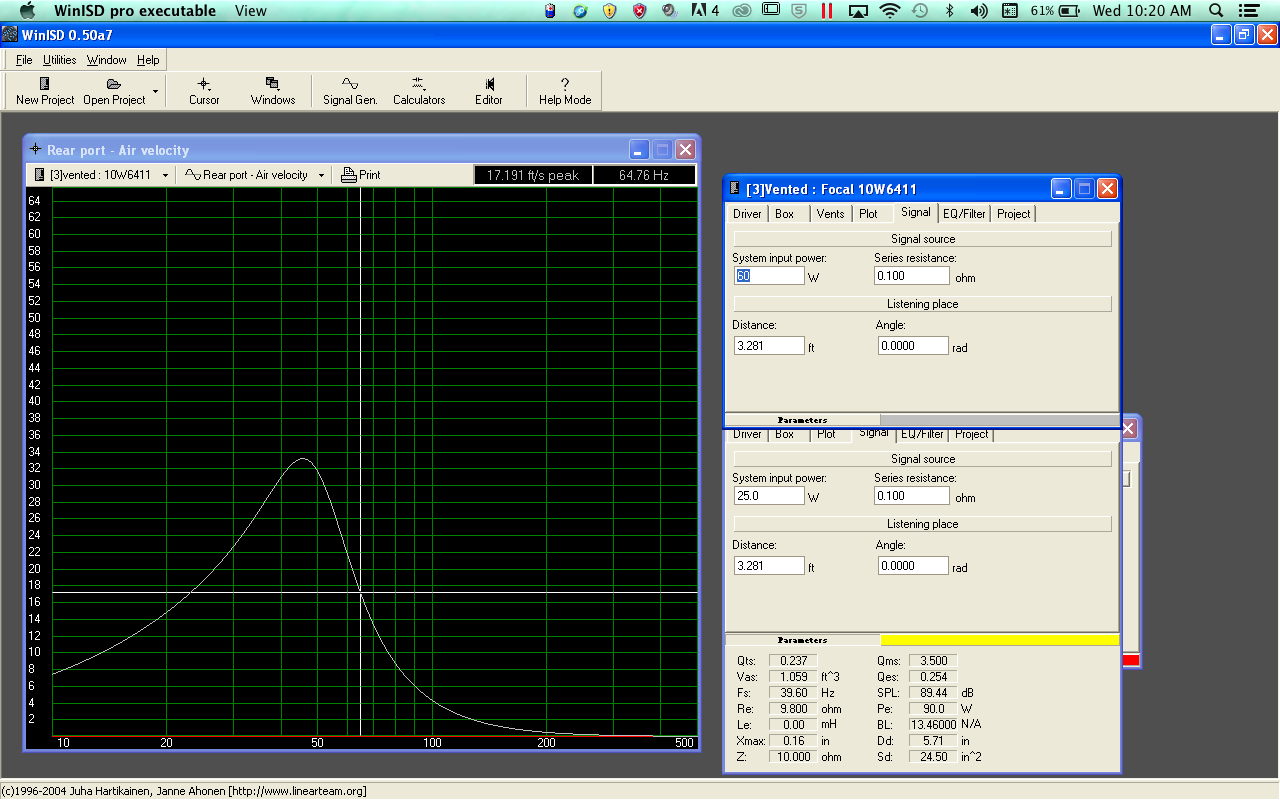Open View menu in macOS menu bar

[251, 11]
